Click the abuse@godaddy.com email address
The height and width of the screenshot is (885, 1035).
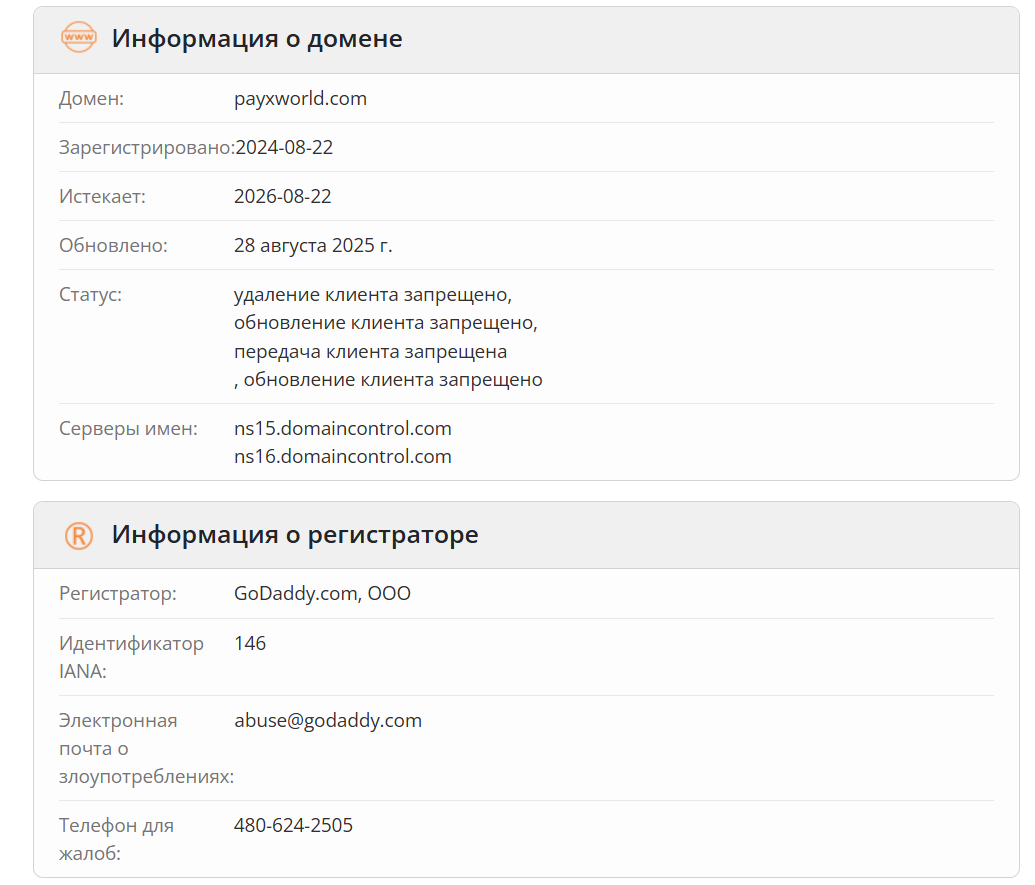pyautogui.click(x=327, y=721)
